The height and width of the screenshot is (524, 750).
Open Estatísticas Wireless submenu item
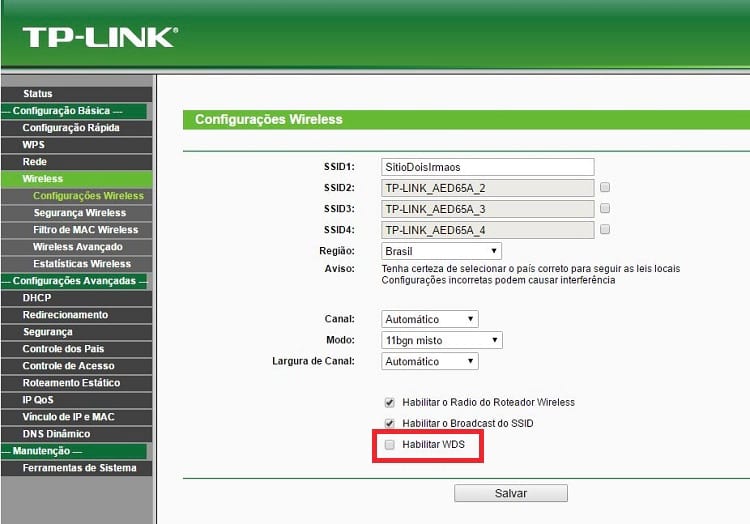tap(77, 264)
